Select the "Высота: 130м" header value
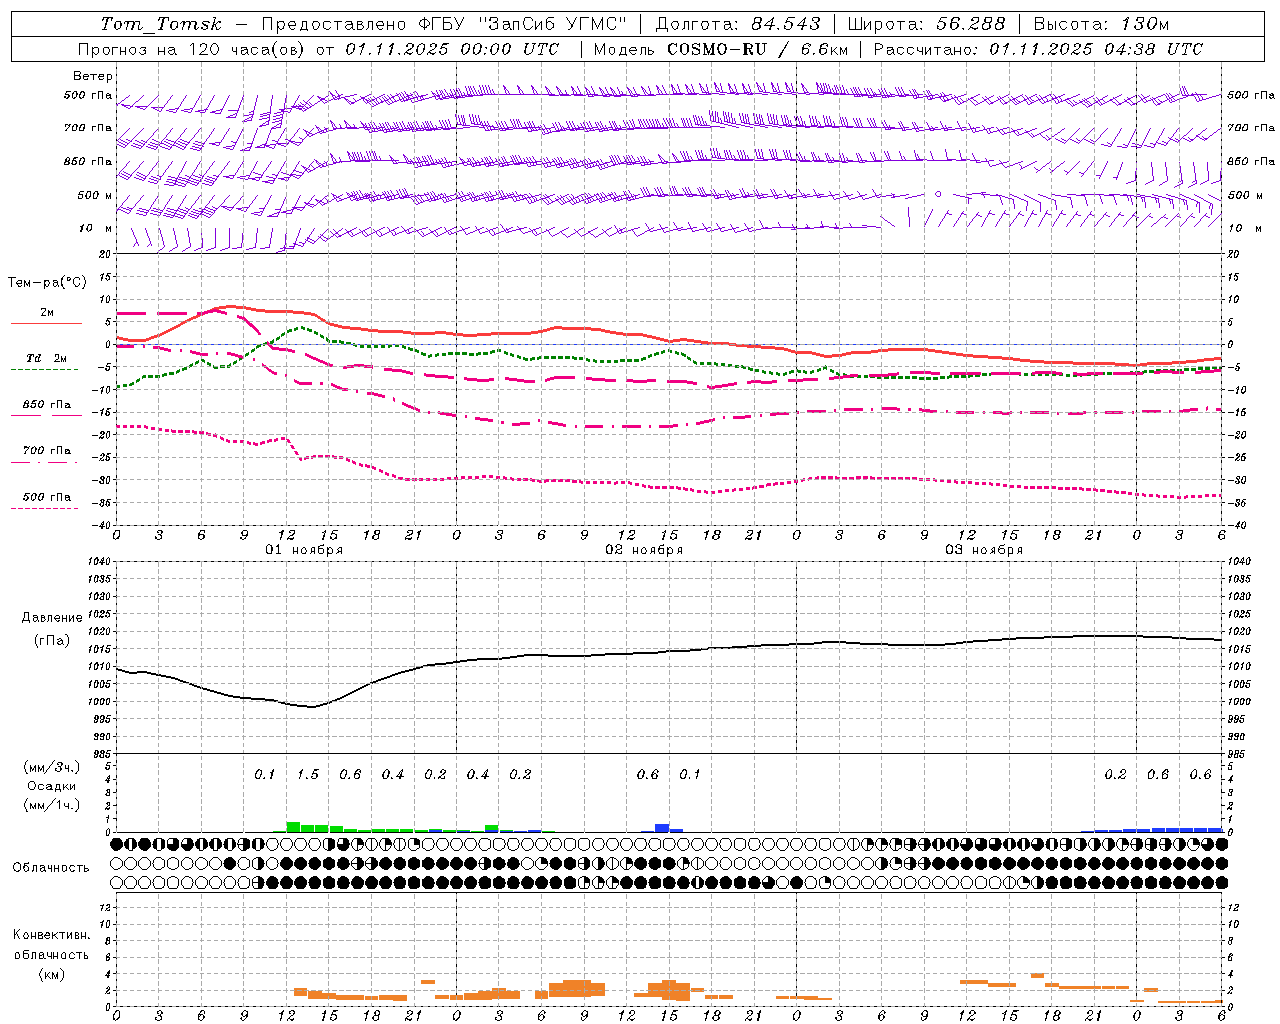The width and height of the screenshot is (1280, 1024). point(1101,24)
